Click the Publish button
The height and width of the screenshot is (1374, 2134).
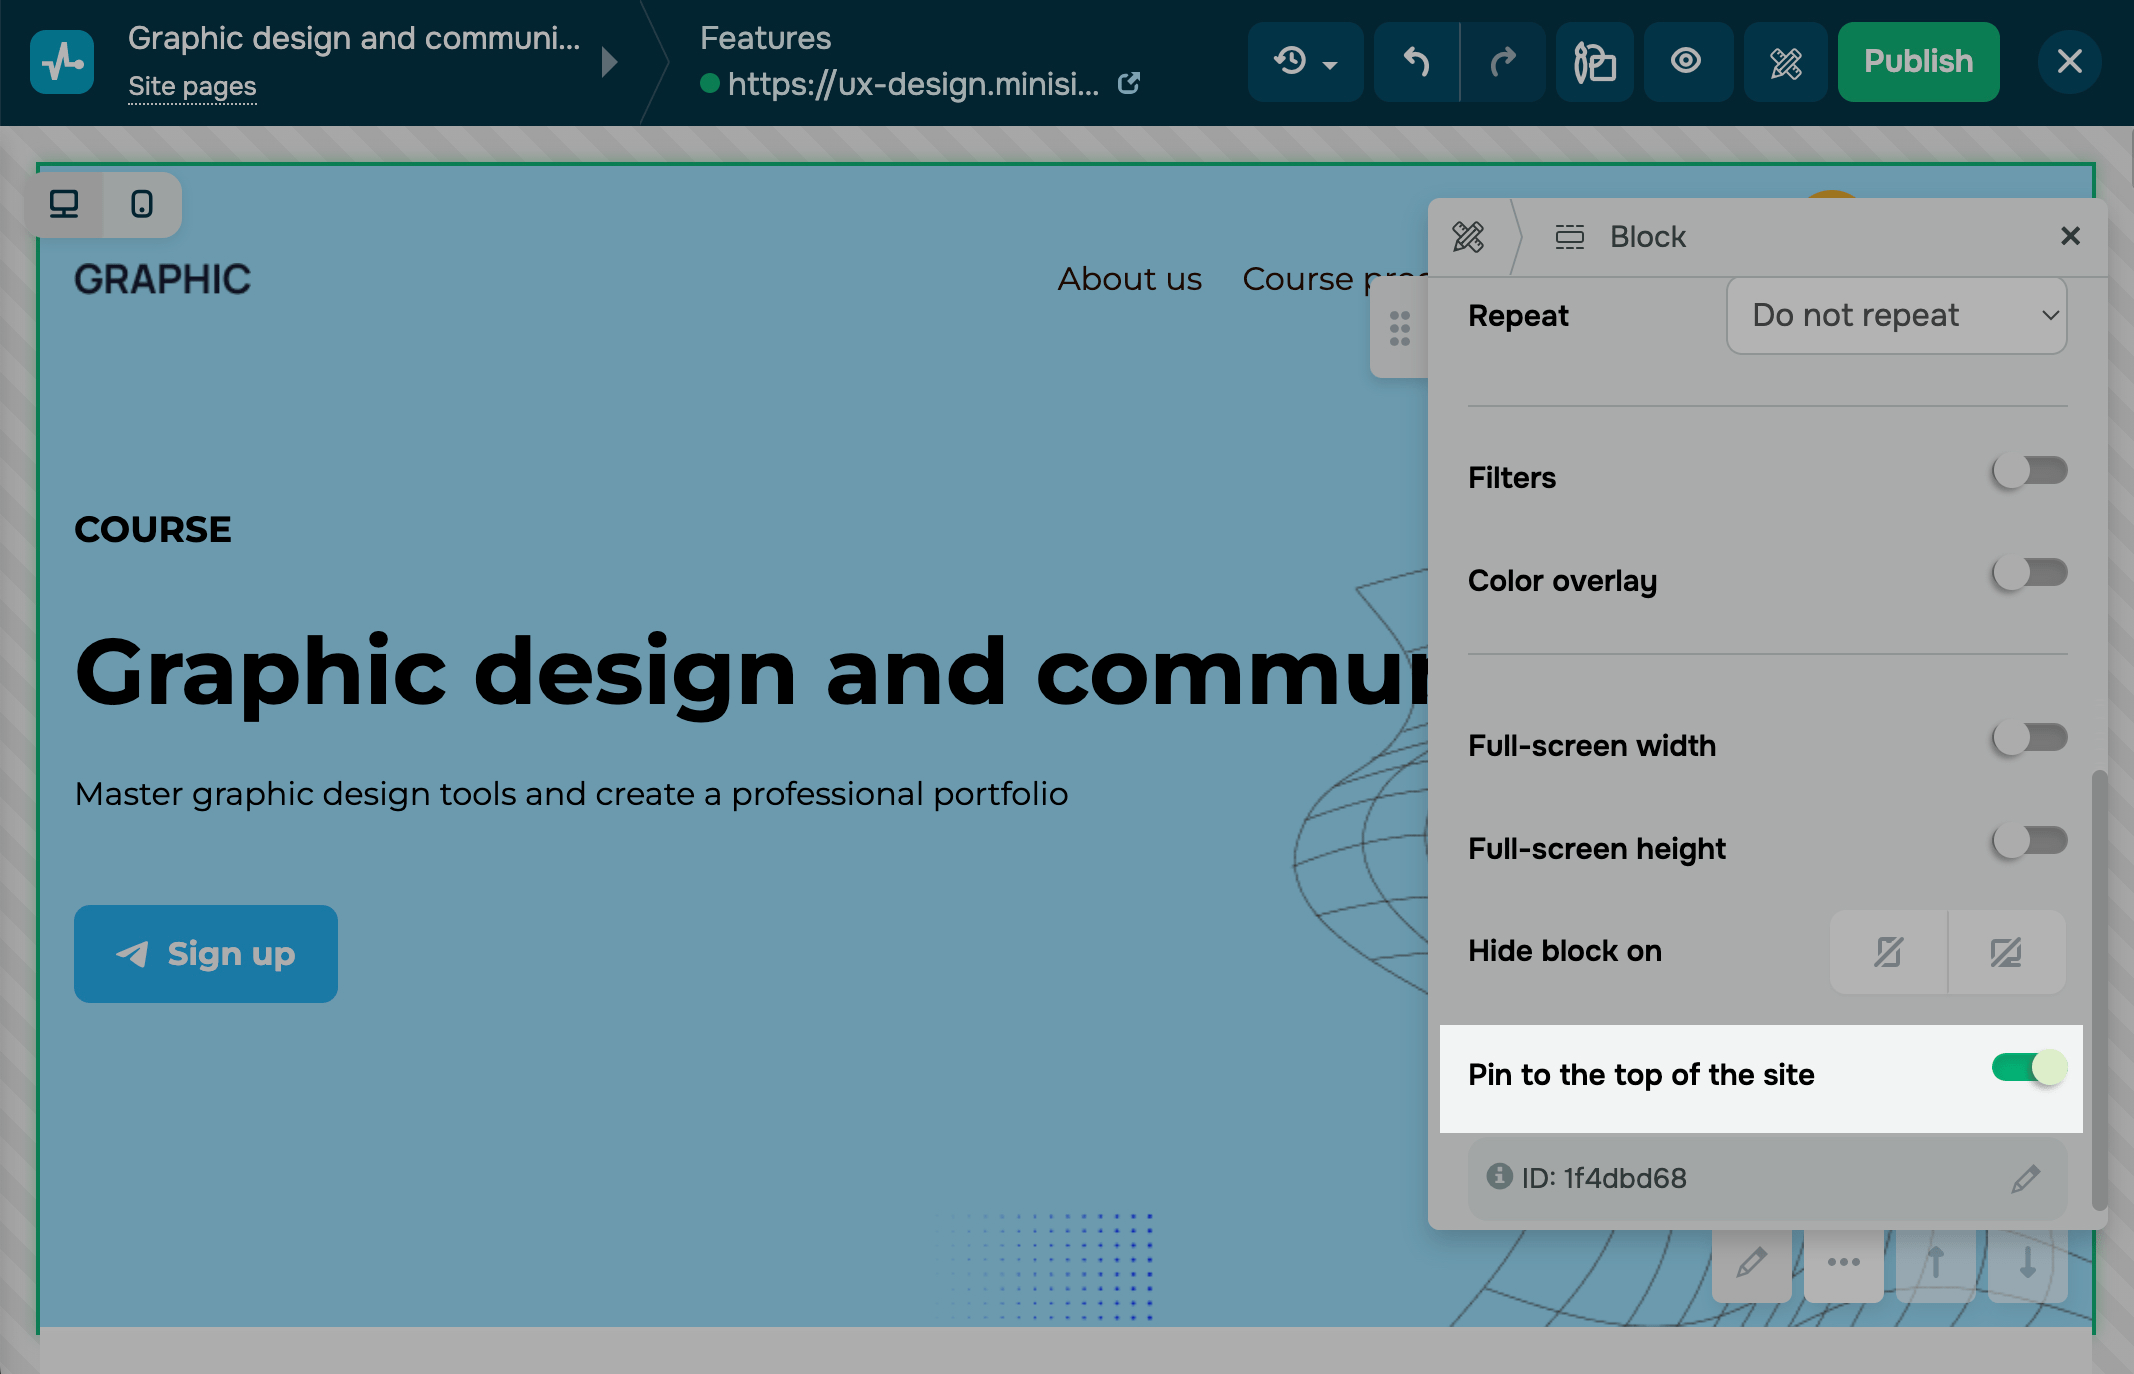[x=1918, y=62]
